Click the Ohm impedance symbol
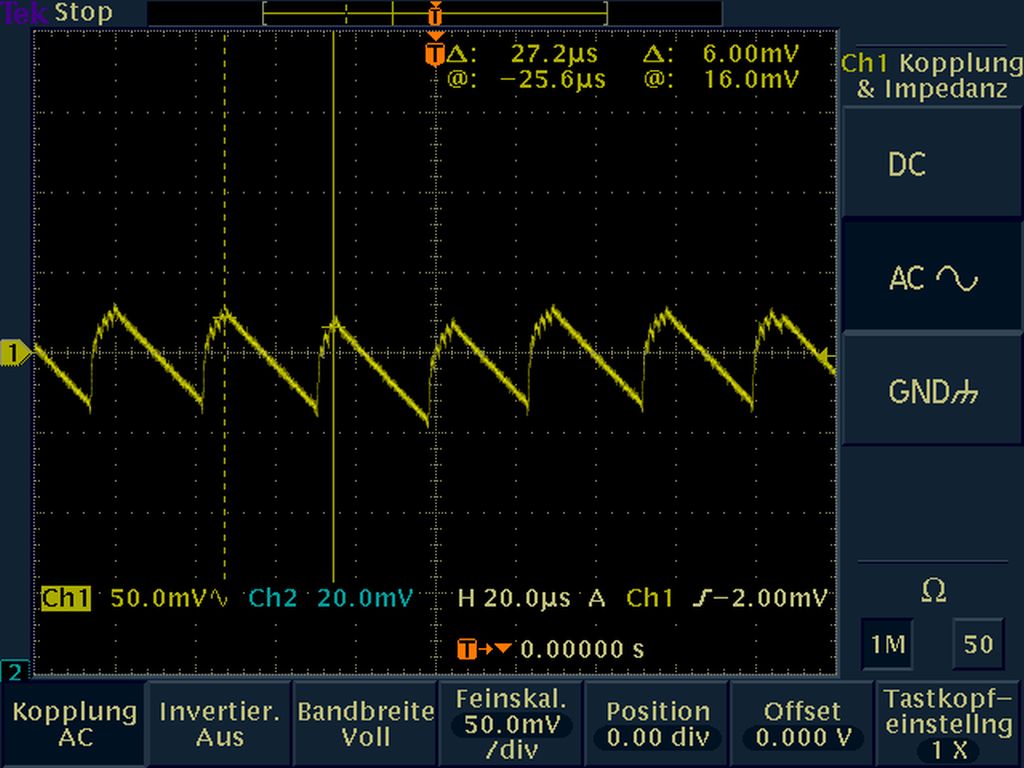 tap(932, 591)
